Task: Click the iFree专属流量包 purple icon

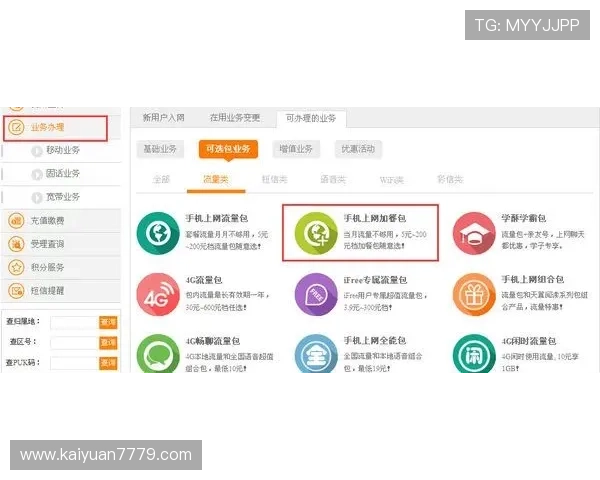Action: [x=316, y=294]
